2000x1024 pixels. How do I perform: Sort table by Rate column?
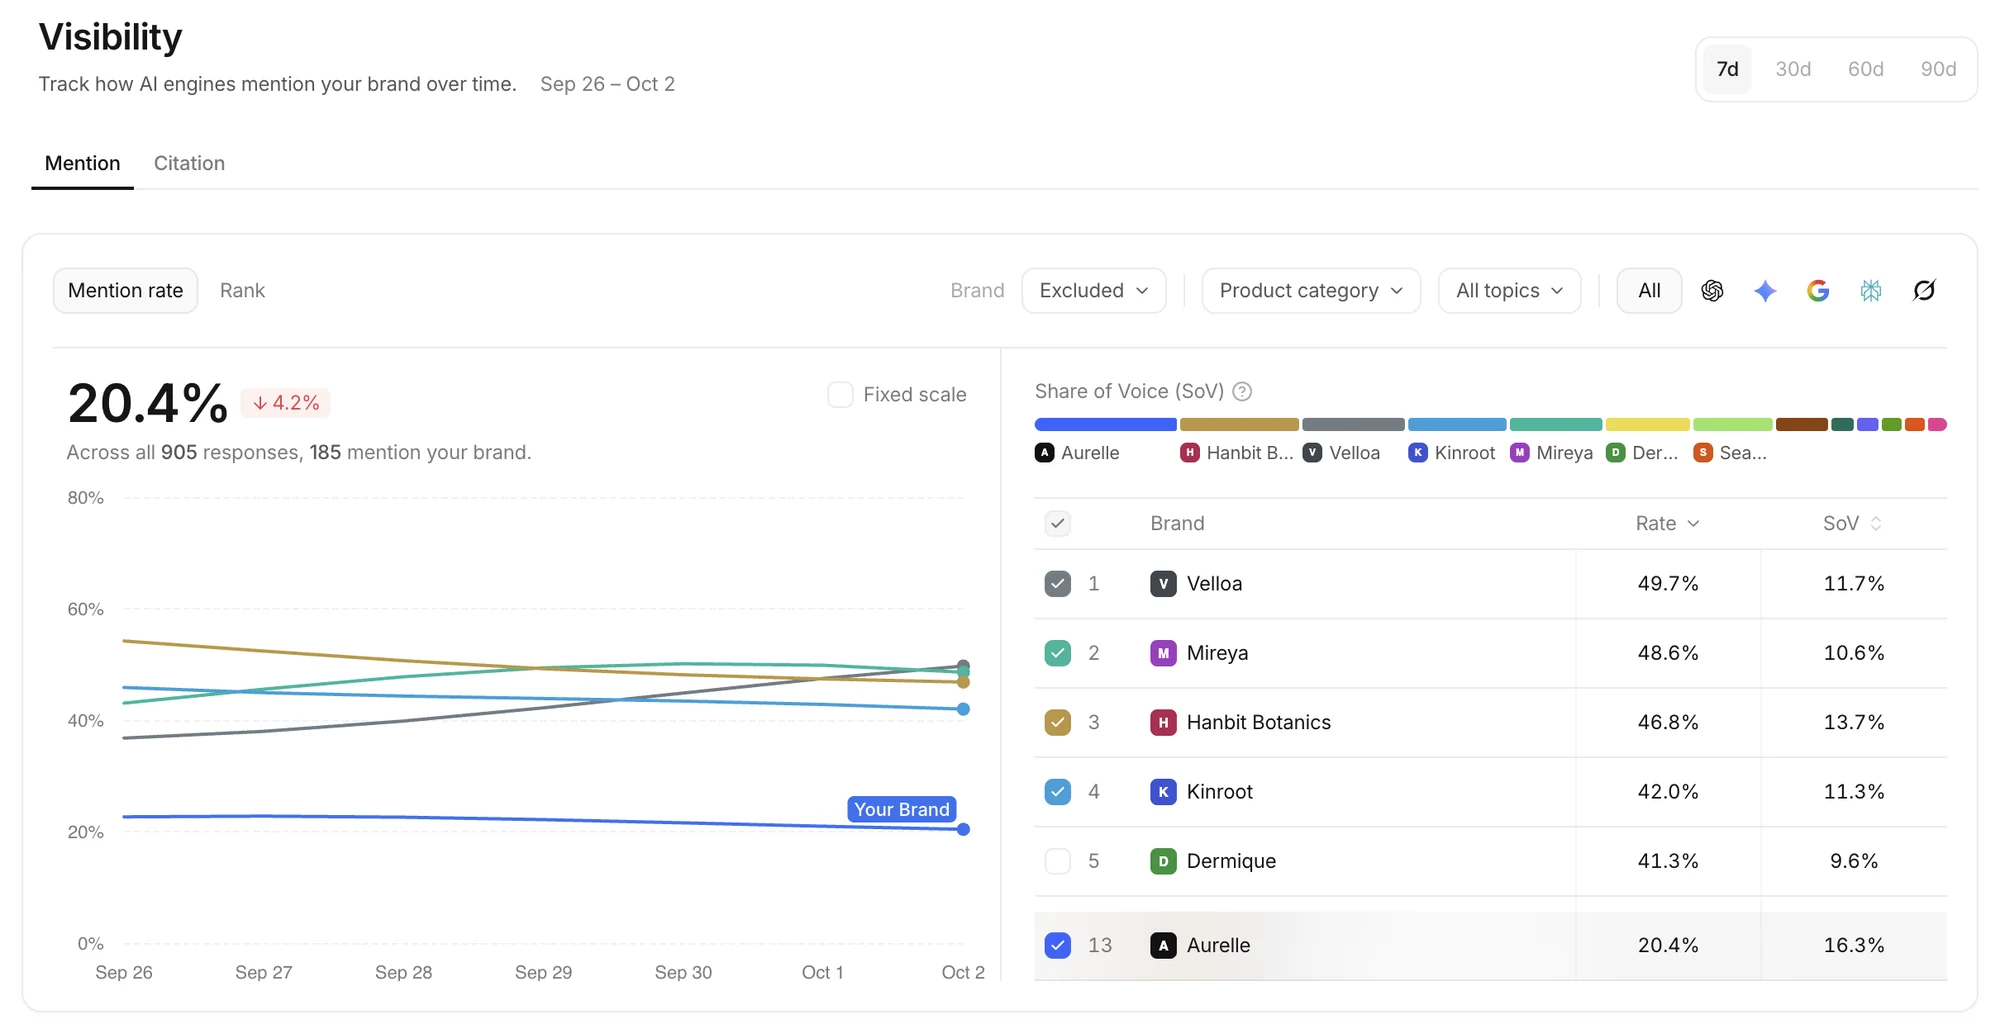tap(1667, 523)
